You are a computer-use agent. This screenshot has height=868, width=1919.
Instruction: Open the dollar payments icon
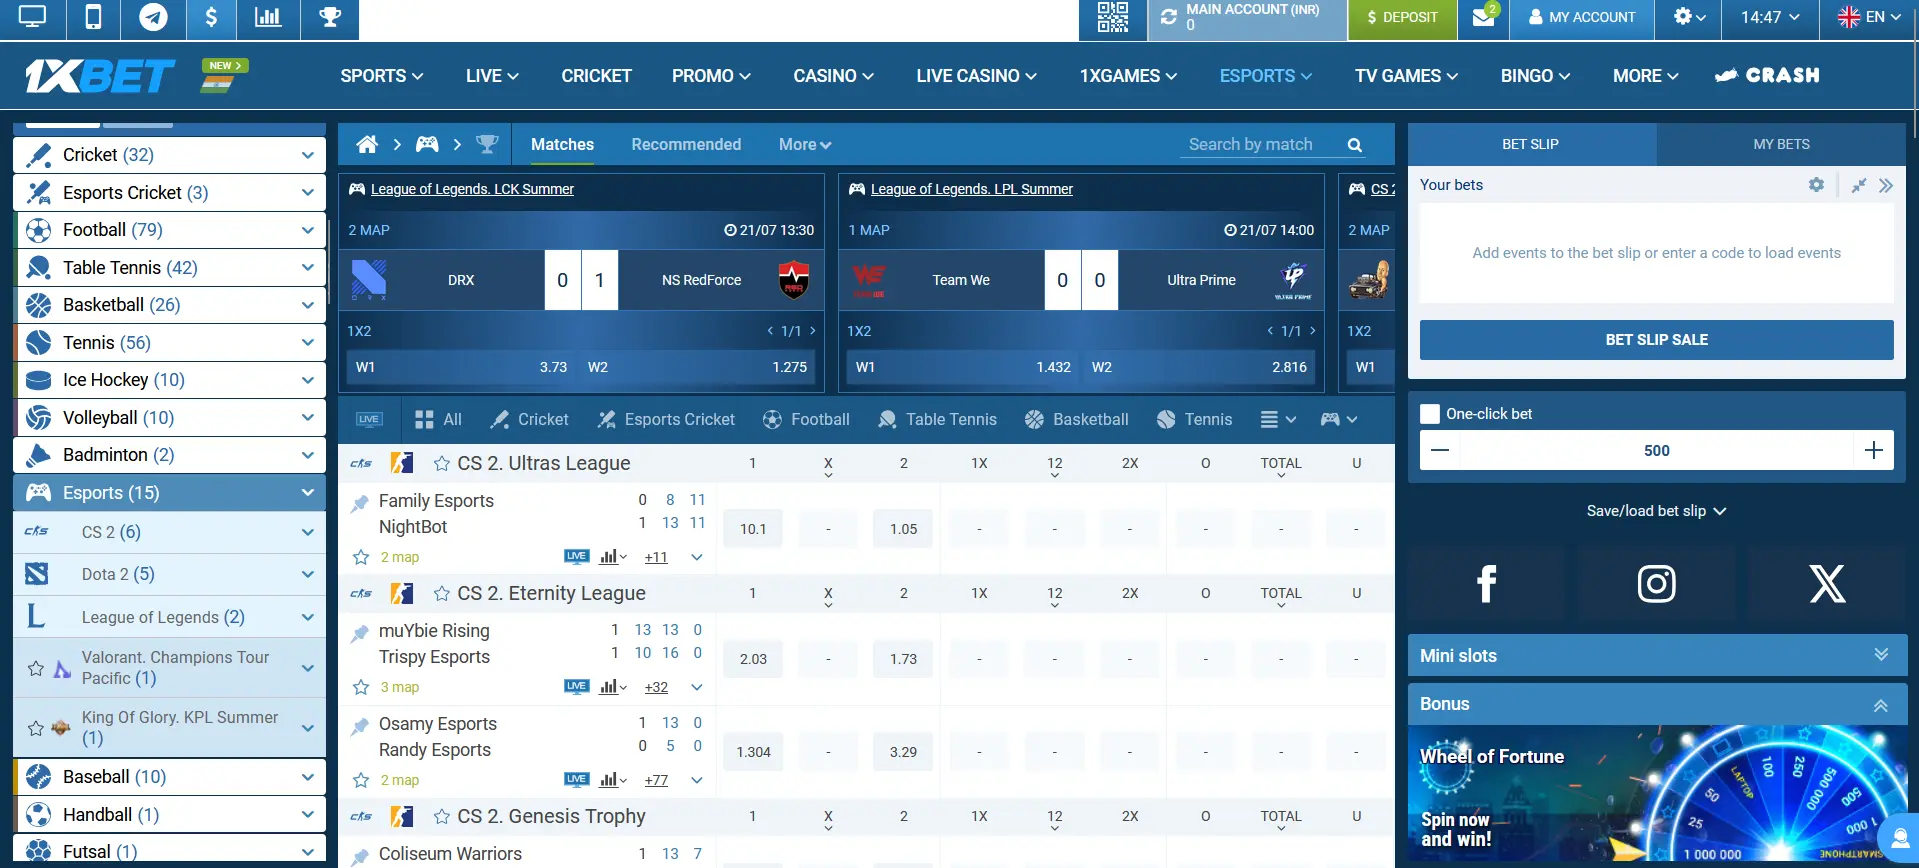coord(211,17)
